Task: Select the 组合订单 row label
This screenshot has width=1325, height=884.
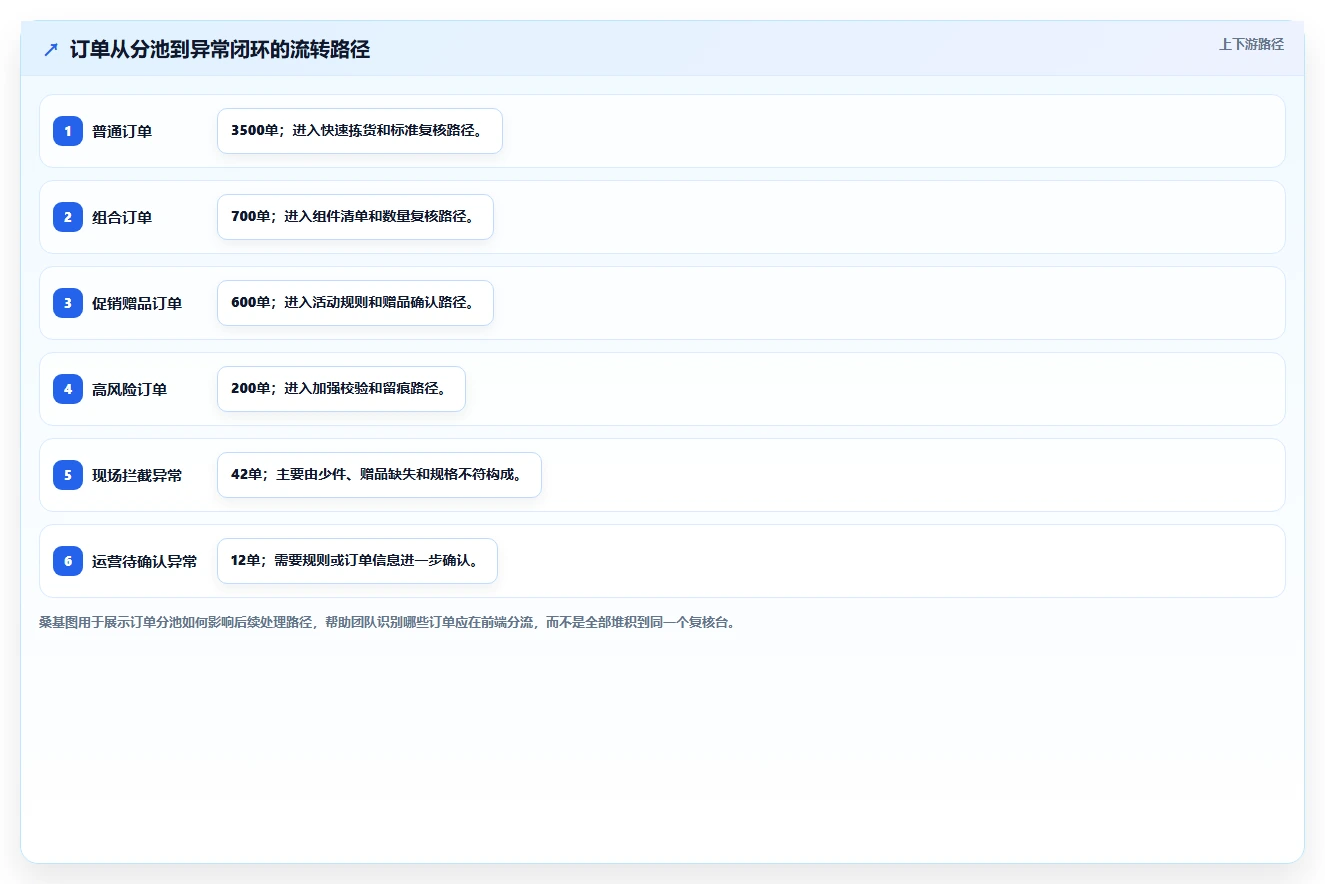Action: pos(122,217)
